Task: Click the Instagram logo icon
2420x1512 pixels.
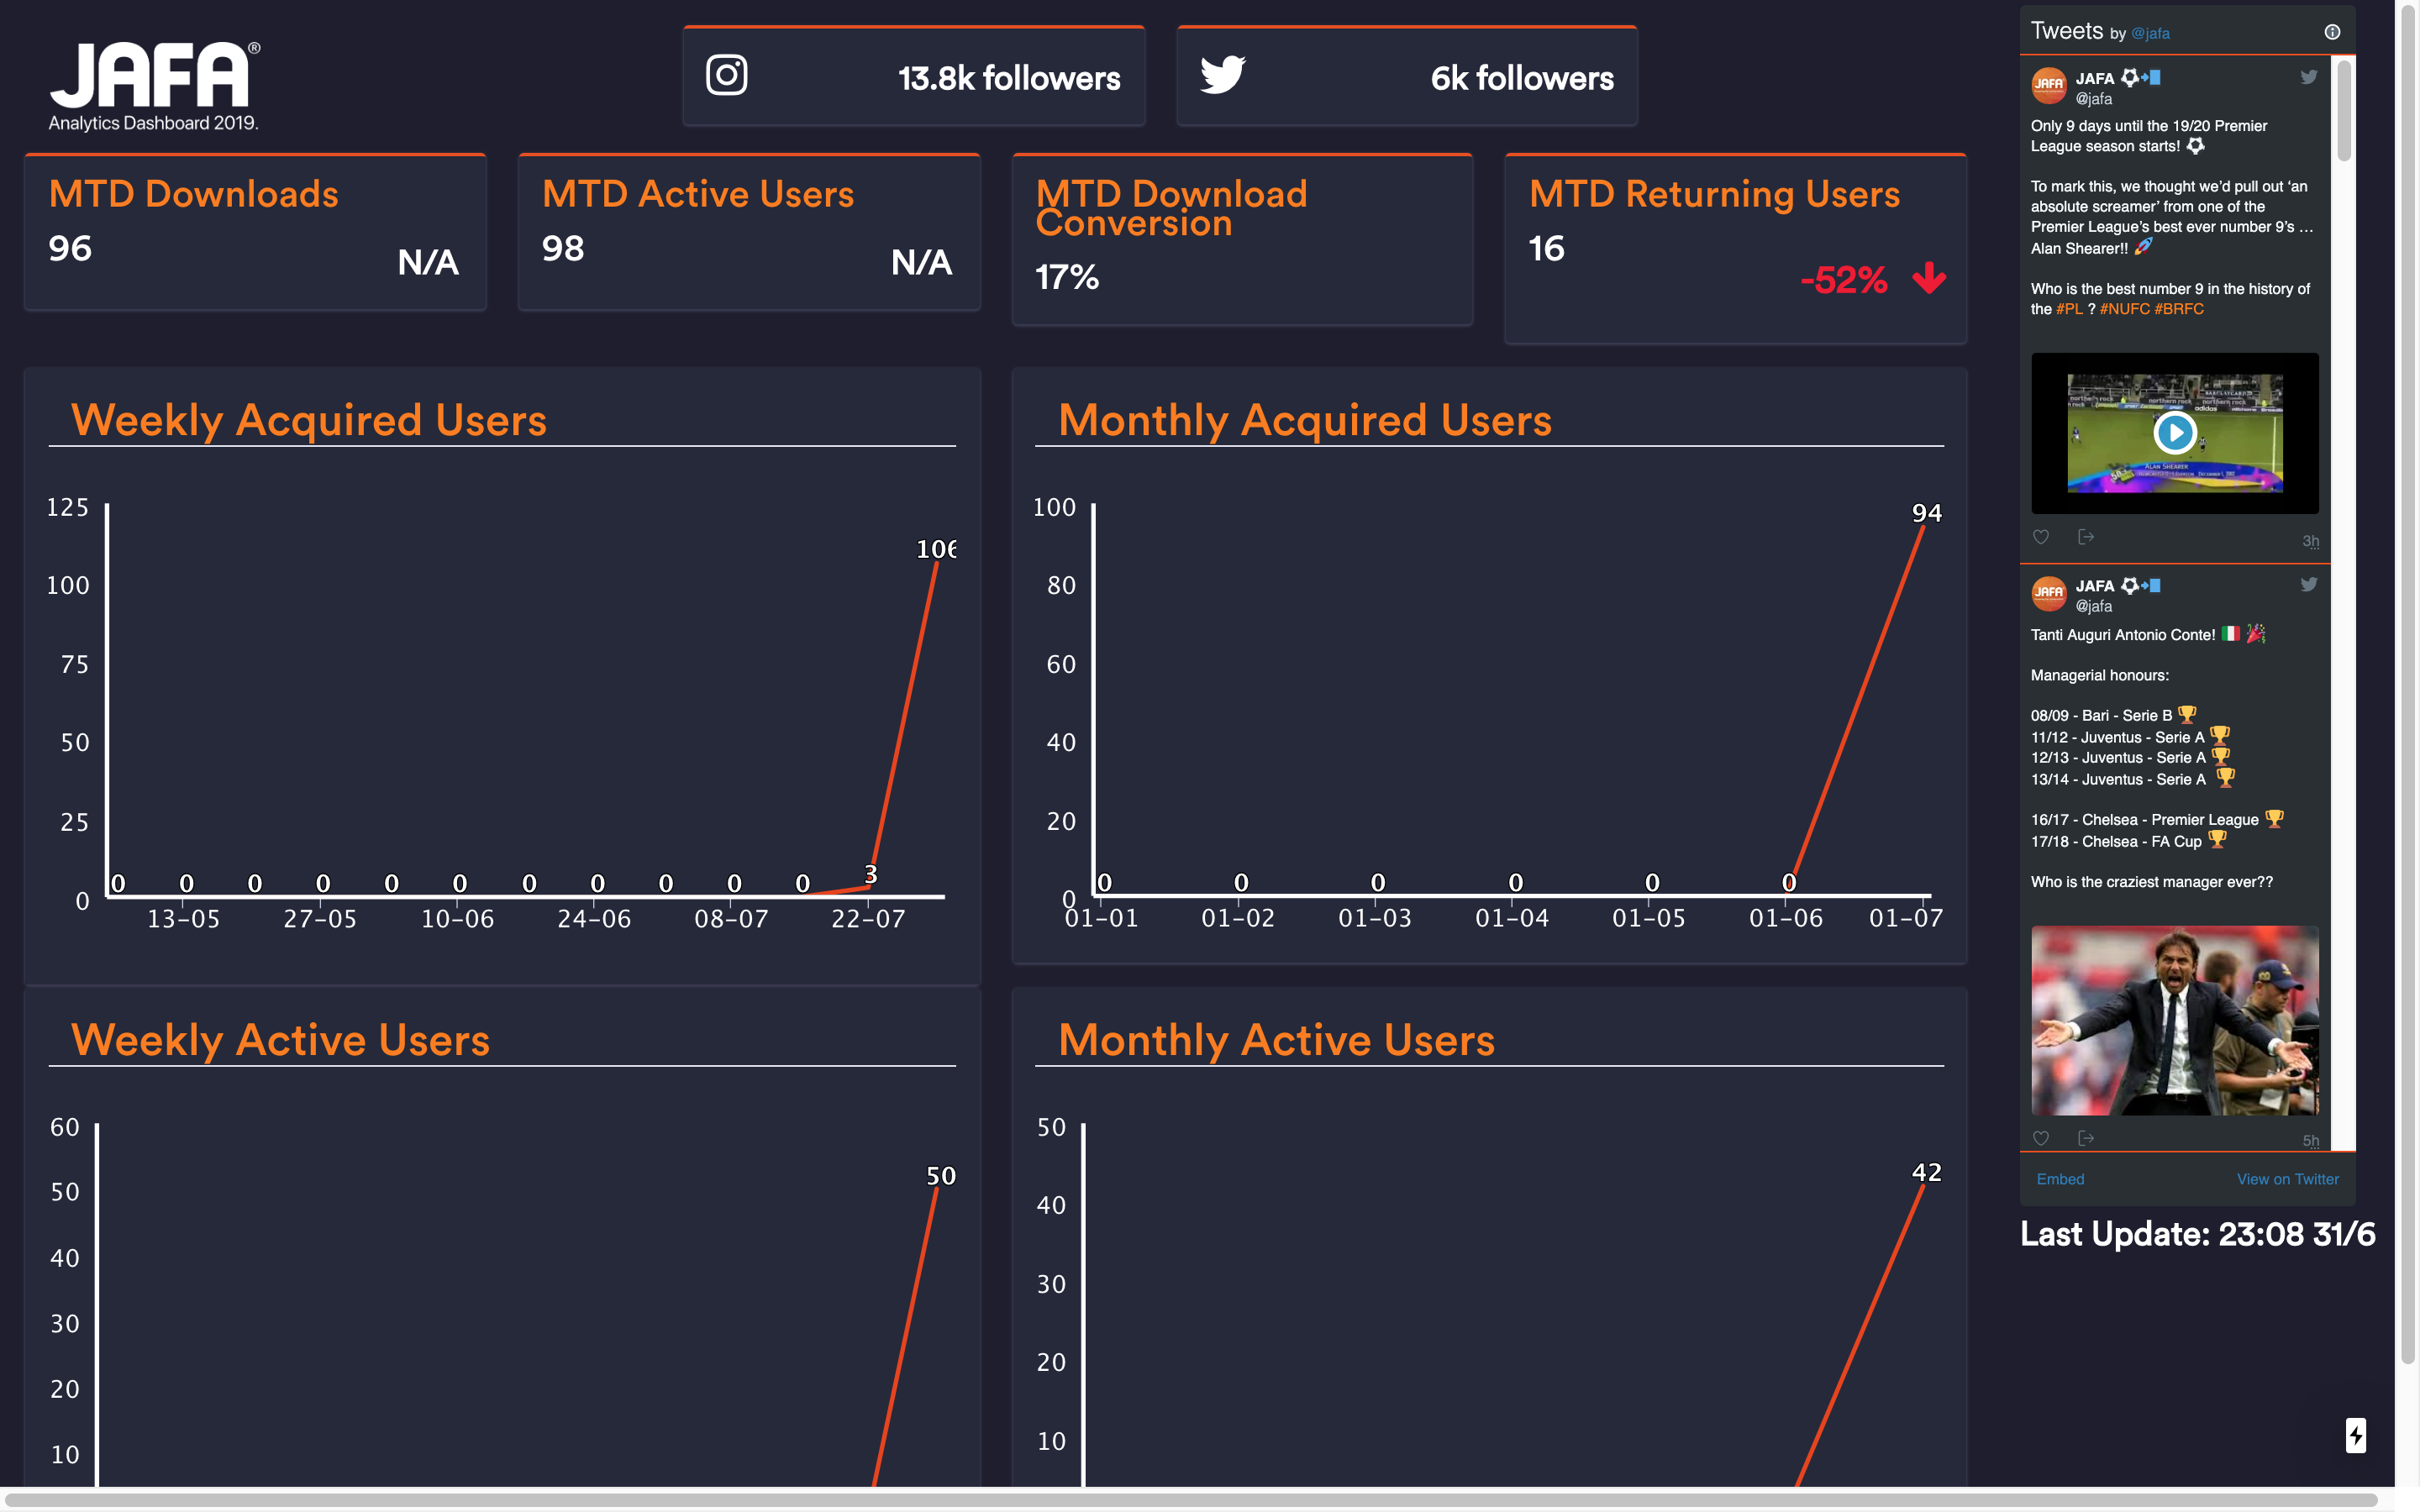Action: 726,75
